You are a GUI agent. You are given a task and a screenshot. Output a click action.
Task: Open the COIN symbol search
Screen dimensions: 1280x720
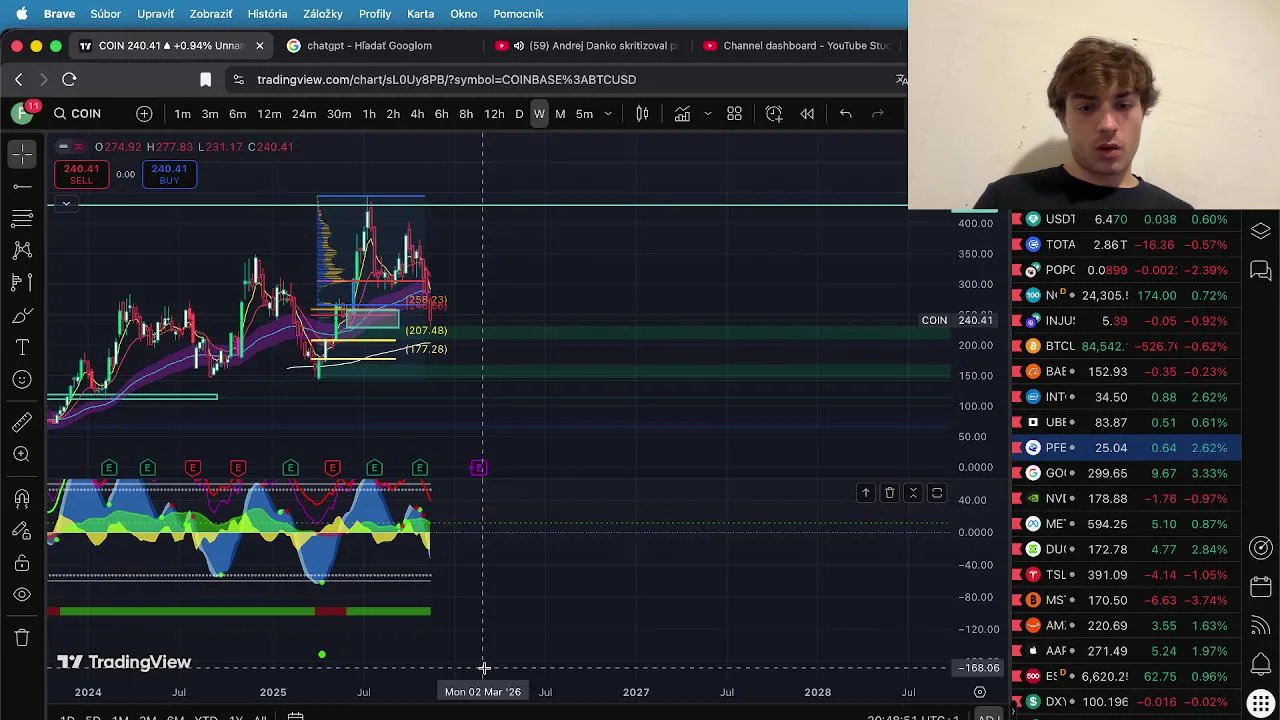click(78, 114)
